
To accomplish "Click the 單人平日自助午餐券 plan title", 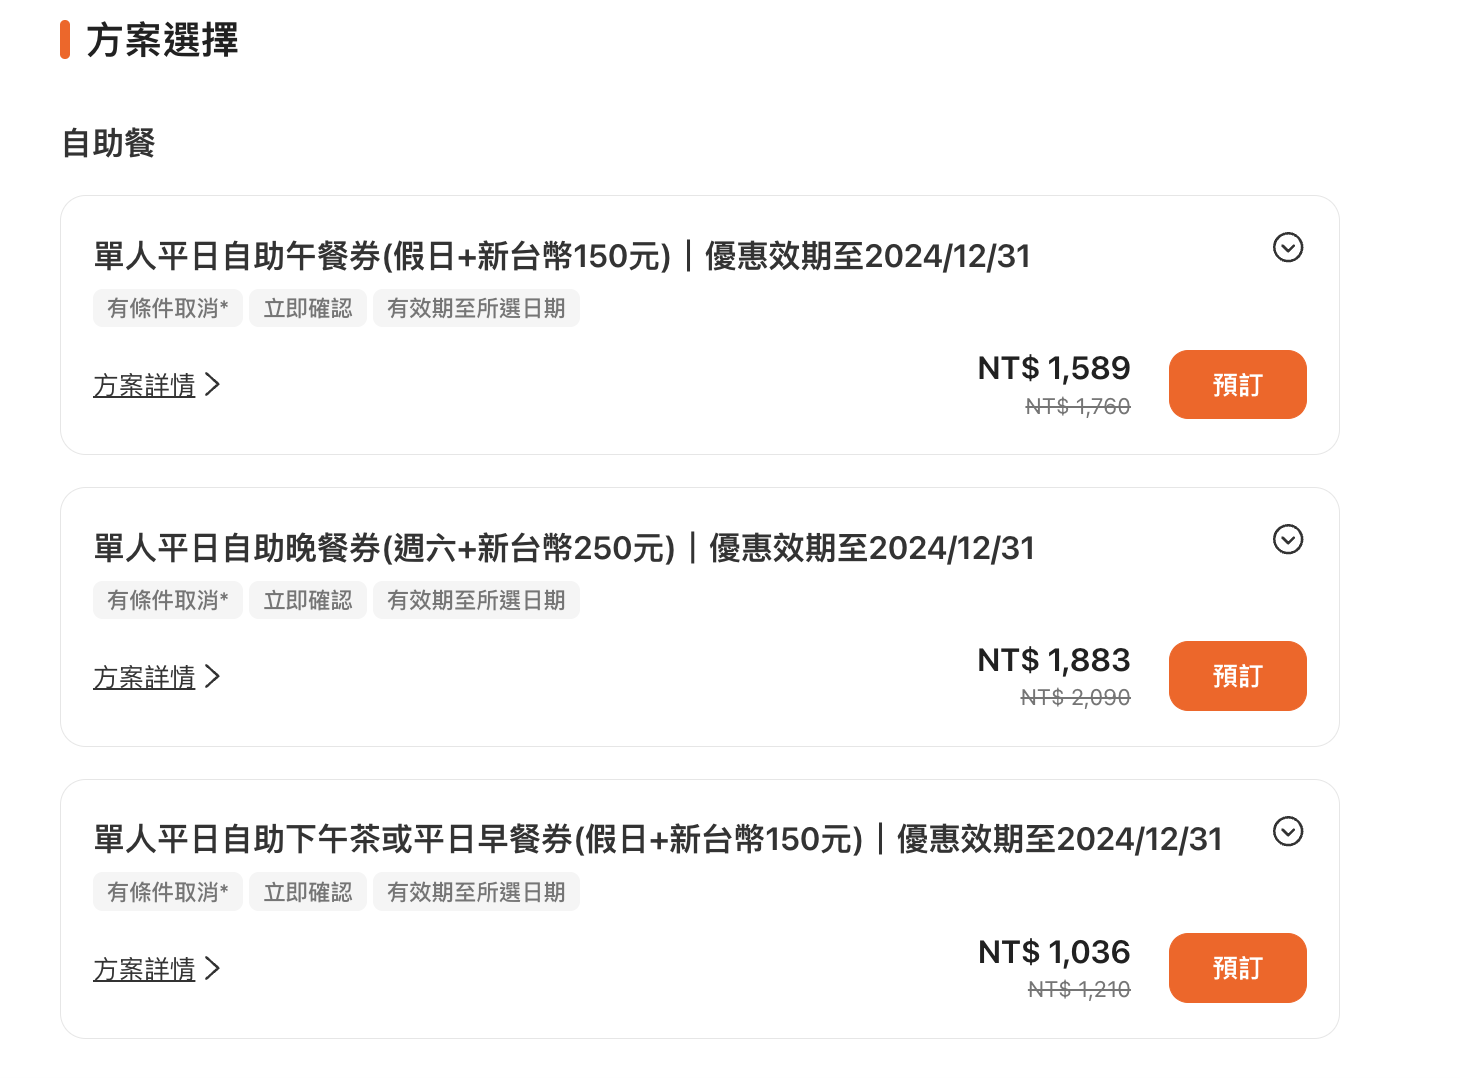I will [562, 256].
